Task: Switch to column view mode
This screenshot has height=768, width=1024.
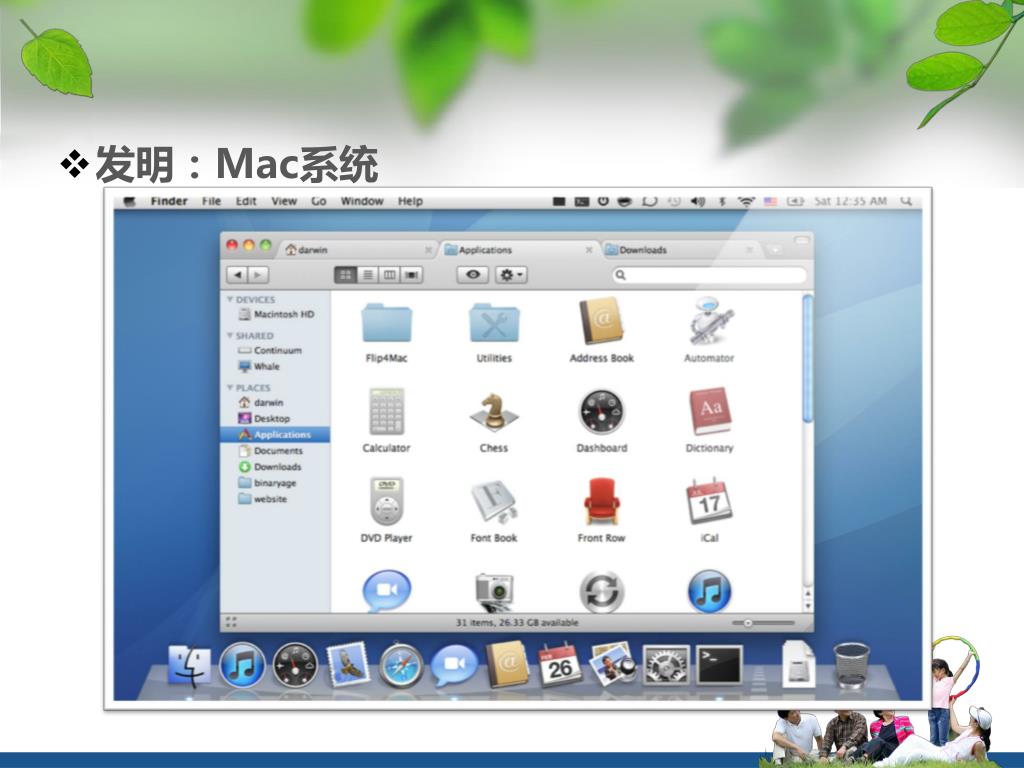Action: pyautogui.click(x=389, y=275)
